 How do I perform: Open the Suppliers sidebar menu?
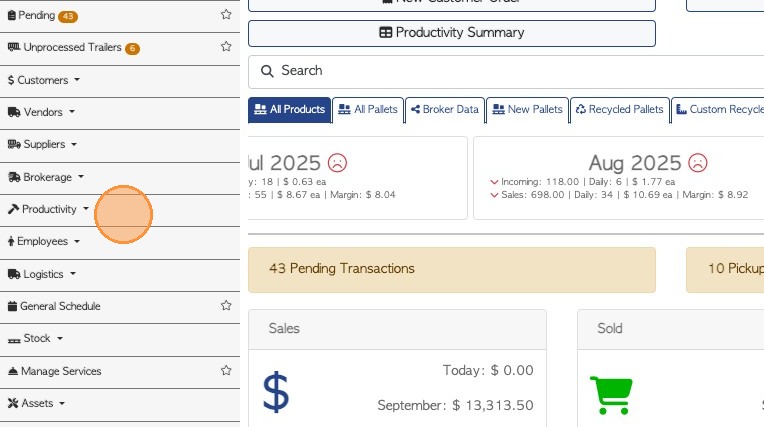point(43,145)
